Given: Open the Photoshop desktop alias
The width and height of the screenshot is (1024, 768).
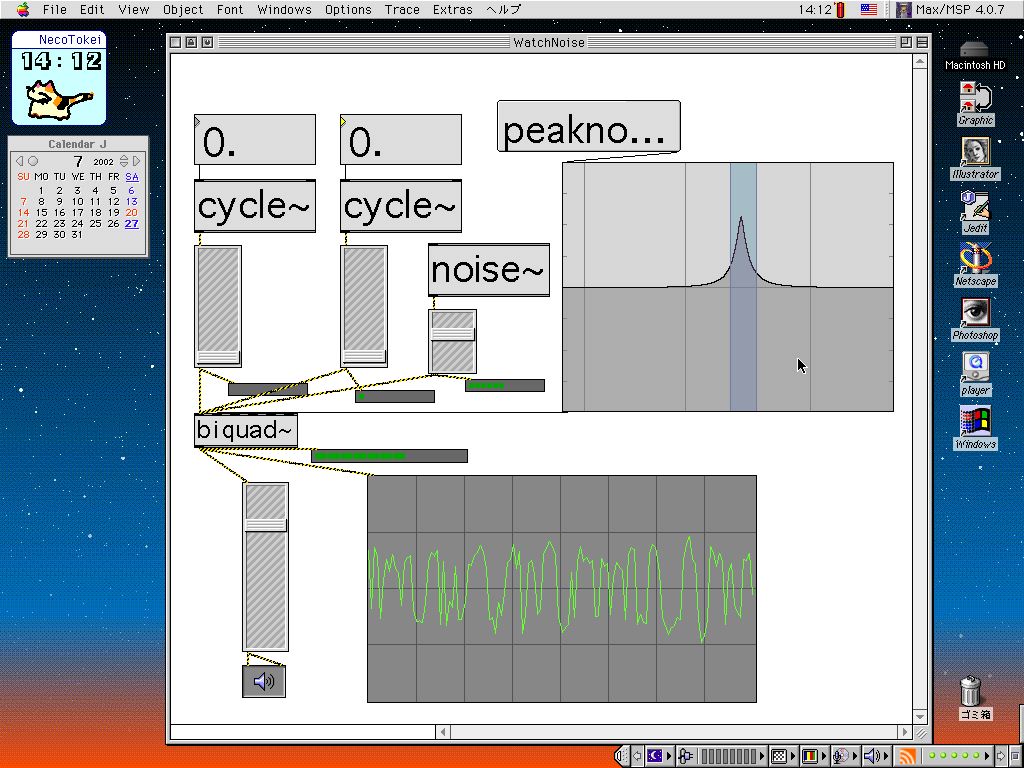Looking at the screenshot, I should tap(975, 313).
